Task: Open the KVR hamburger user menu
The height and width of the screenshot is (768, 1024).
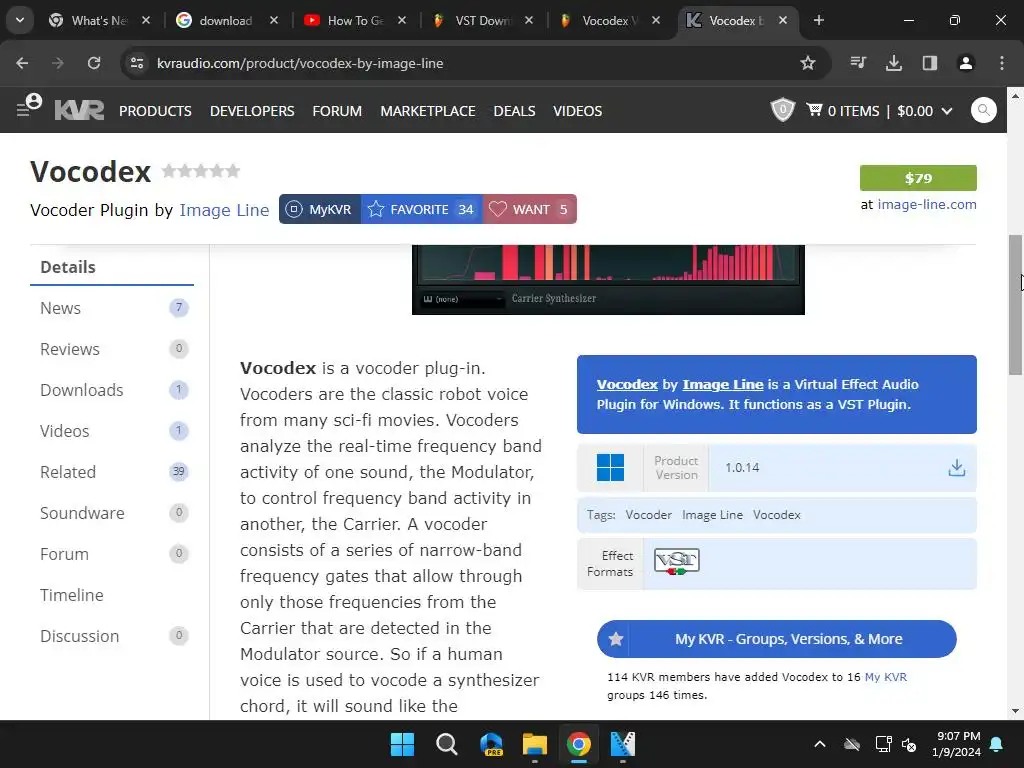Action: (29, 106)
